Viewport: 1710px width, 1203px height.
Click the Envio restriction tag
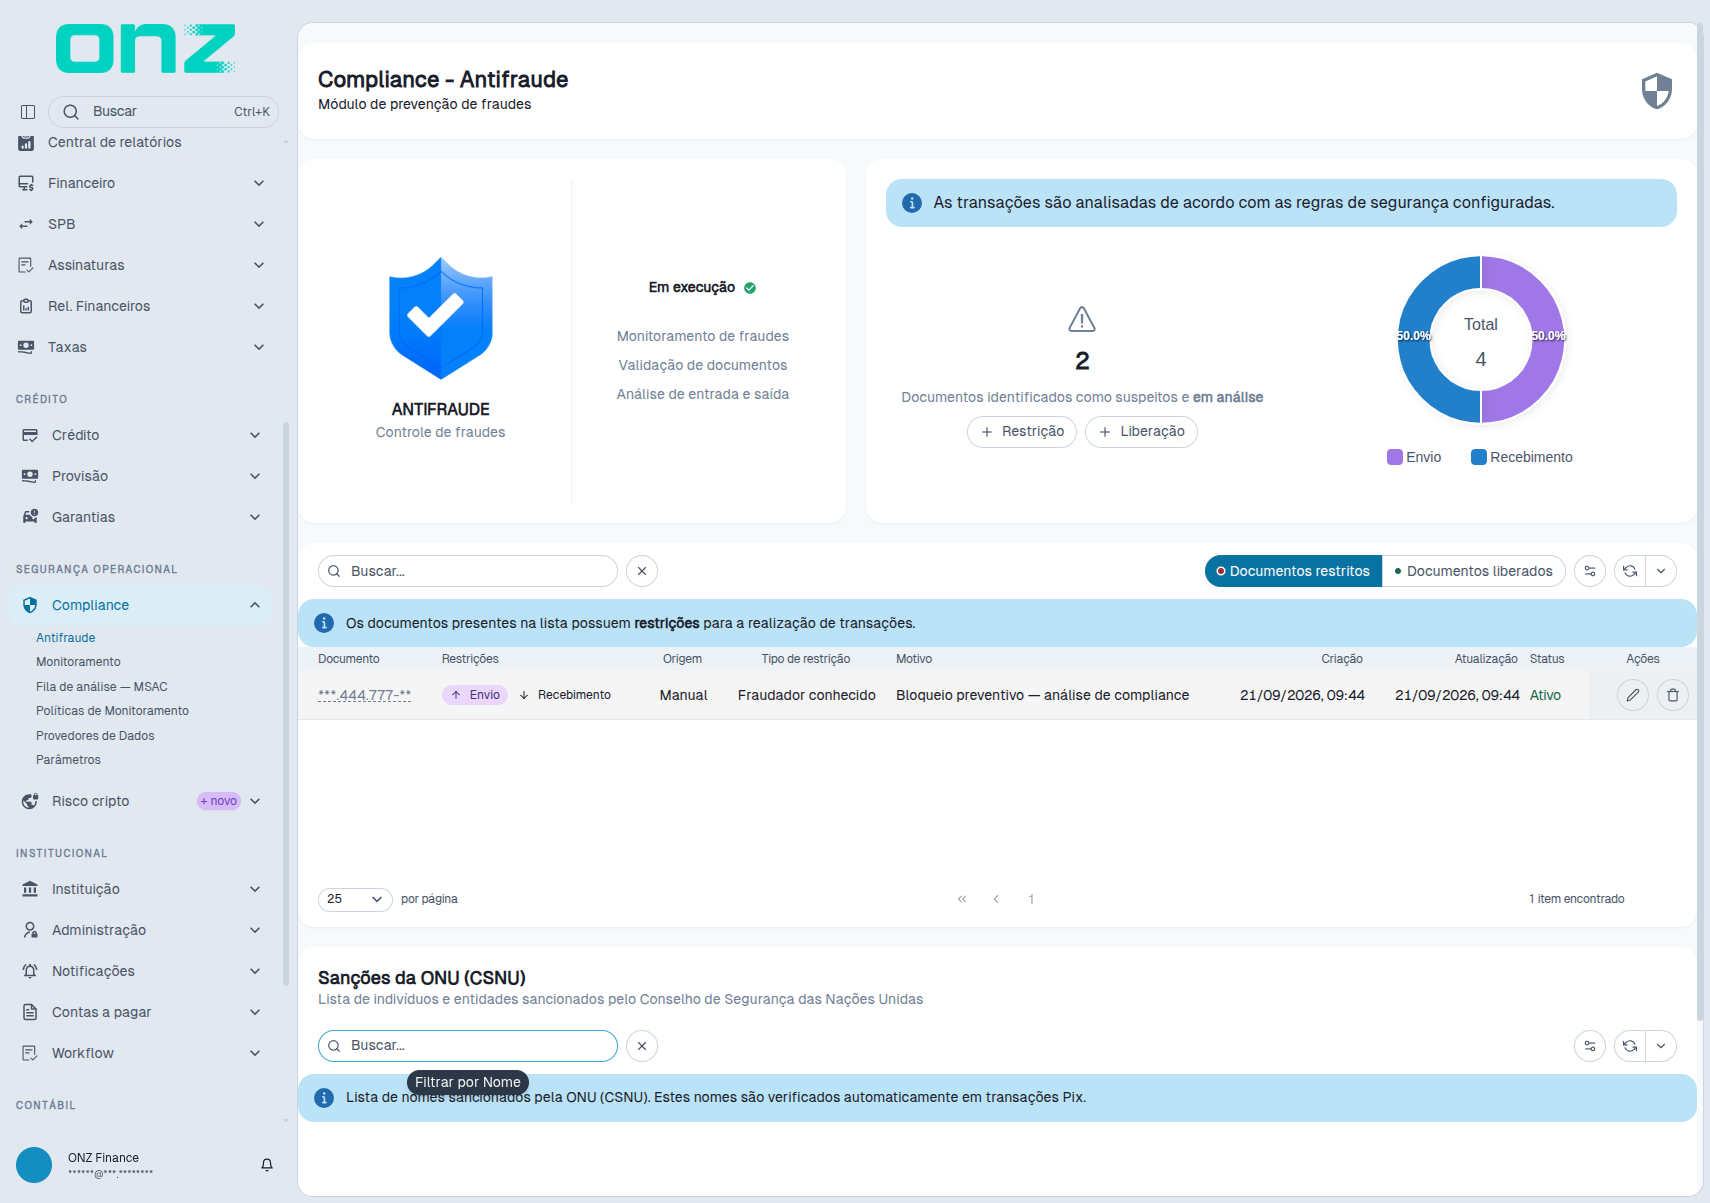(475, 695)
